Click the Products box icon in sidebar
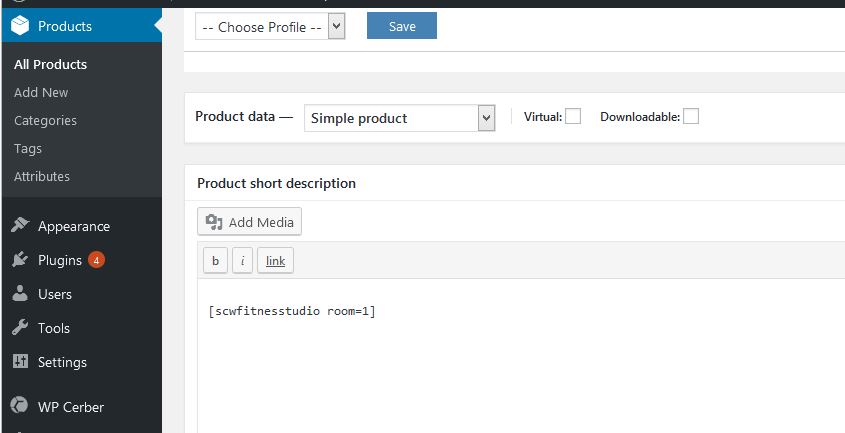 coord(20,26)
